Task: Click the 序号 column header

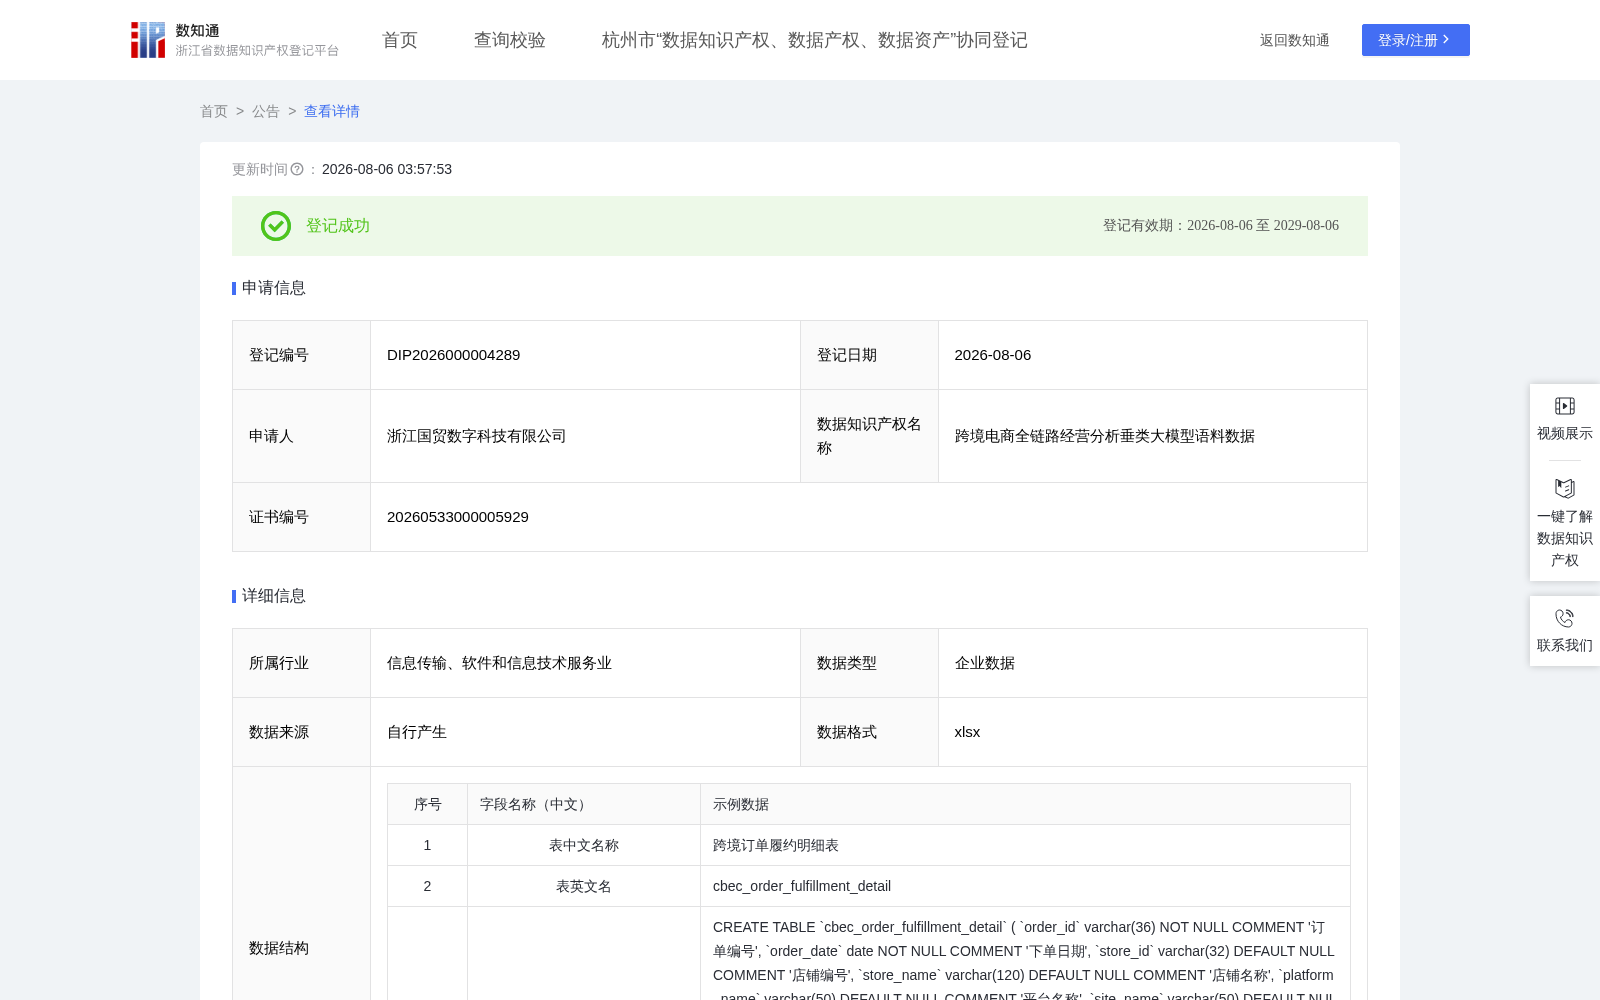Action: [428, 804]
